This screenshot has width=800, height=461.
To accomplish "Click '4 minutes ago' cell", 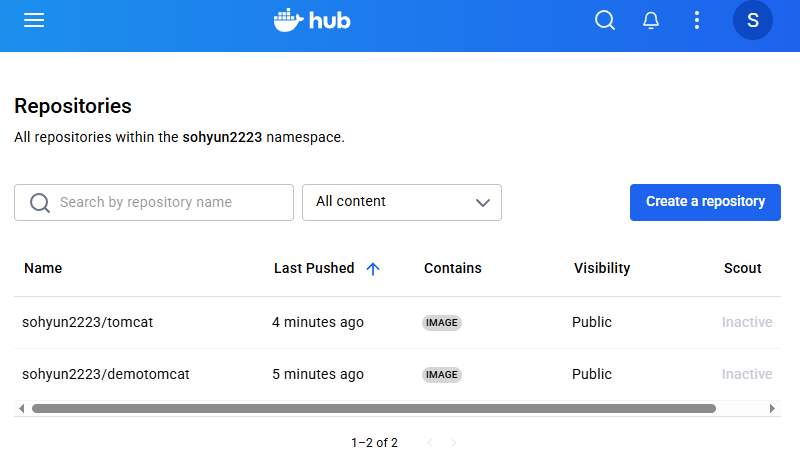I will (x=318, y=322).
